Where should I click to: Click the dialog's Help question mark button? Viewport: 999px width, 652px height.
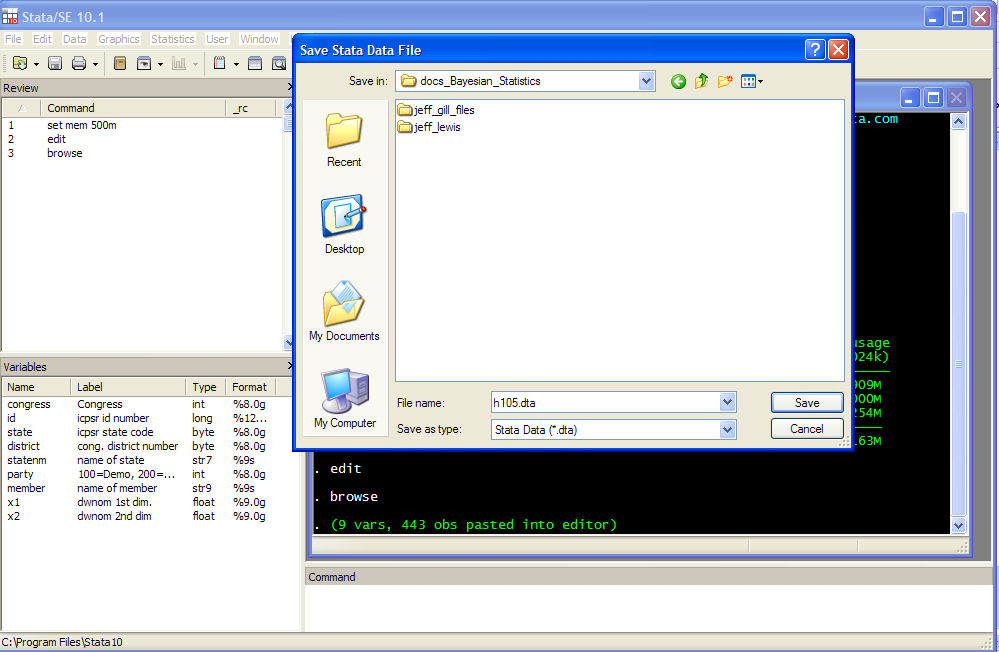click(815, 50)
